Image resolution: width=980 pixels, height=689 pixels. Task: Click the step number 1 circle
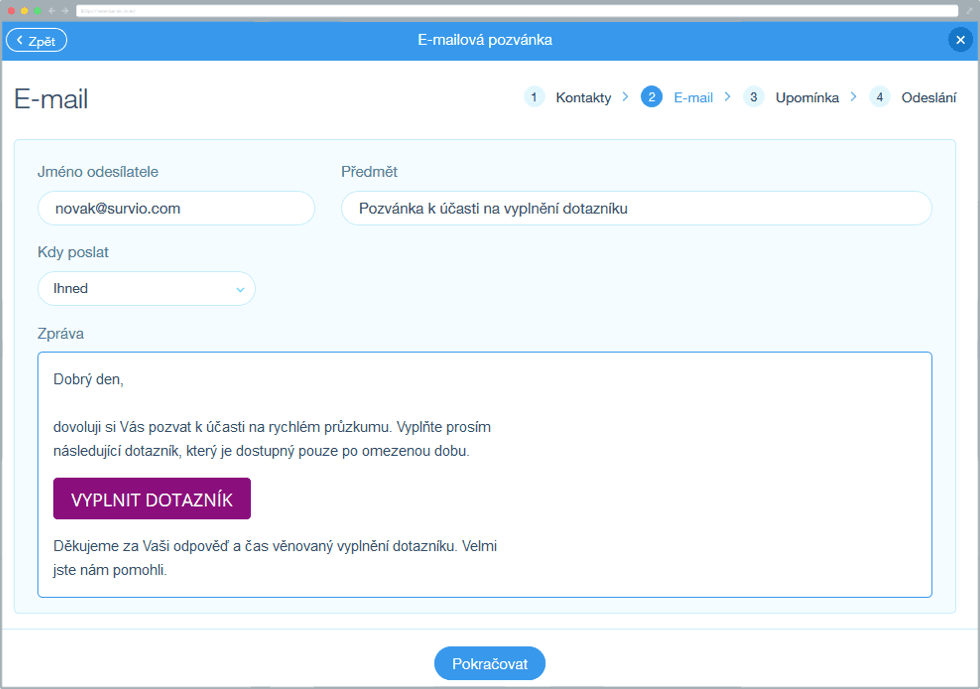pyautogui.click(x=534, y=97)
